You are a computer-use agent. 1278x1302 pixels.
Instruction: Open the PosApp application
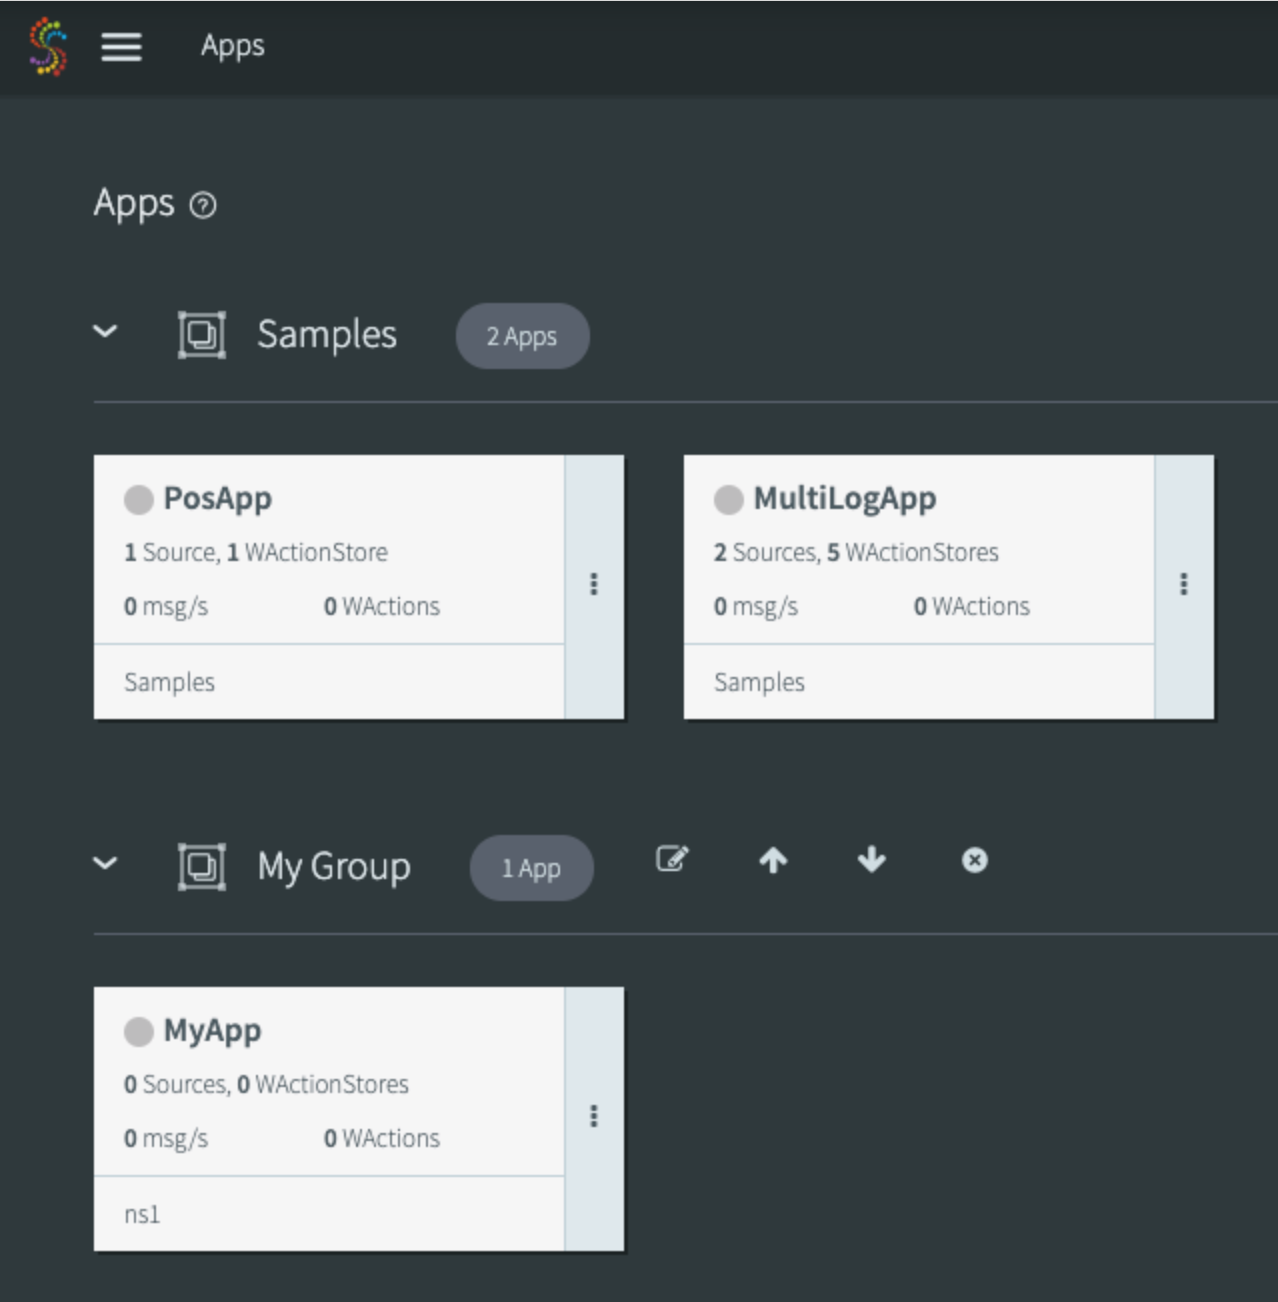(x=218, y=498)
